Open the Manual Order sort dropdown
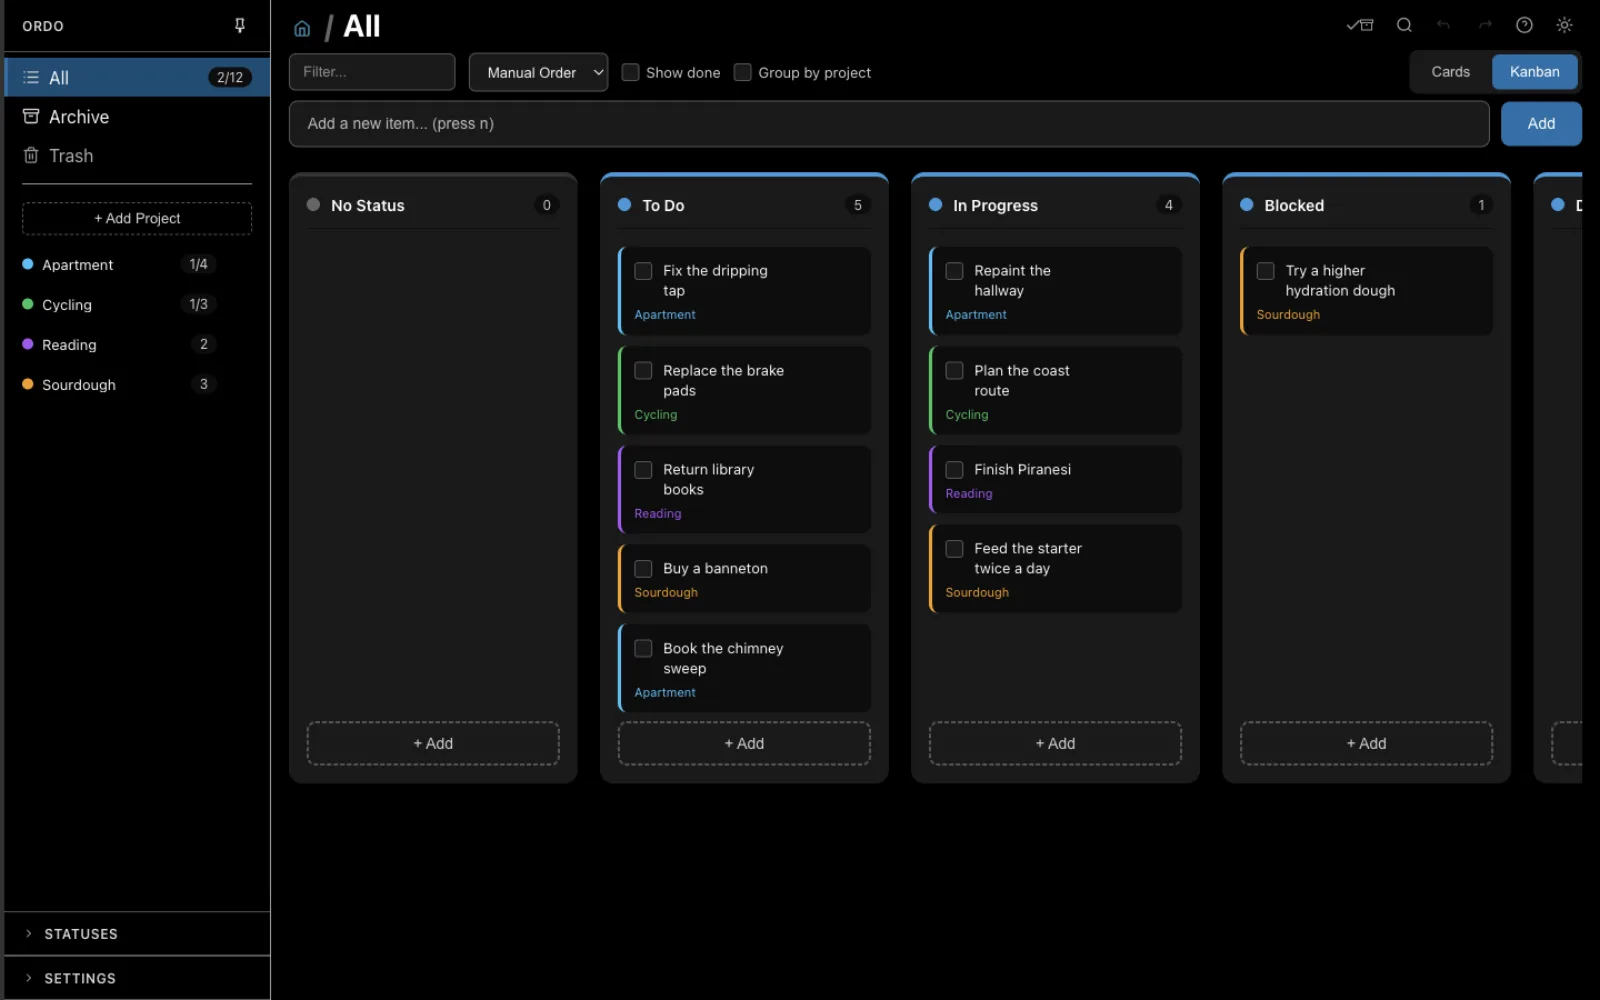The image size is (1600, 1000). click(x=538, y=72)
